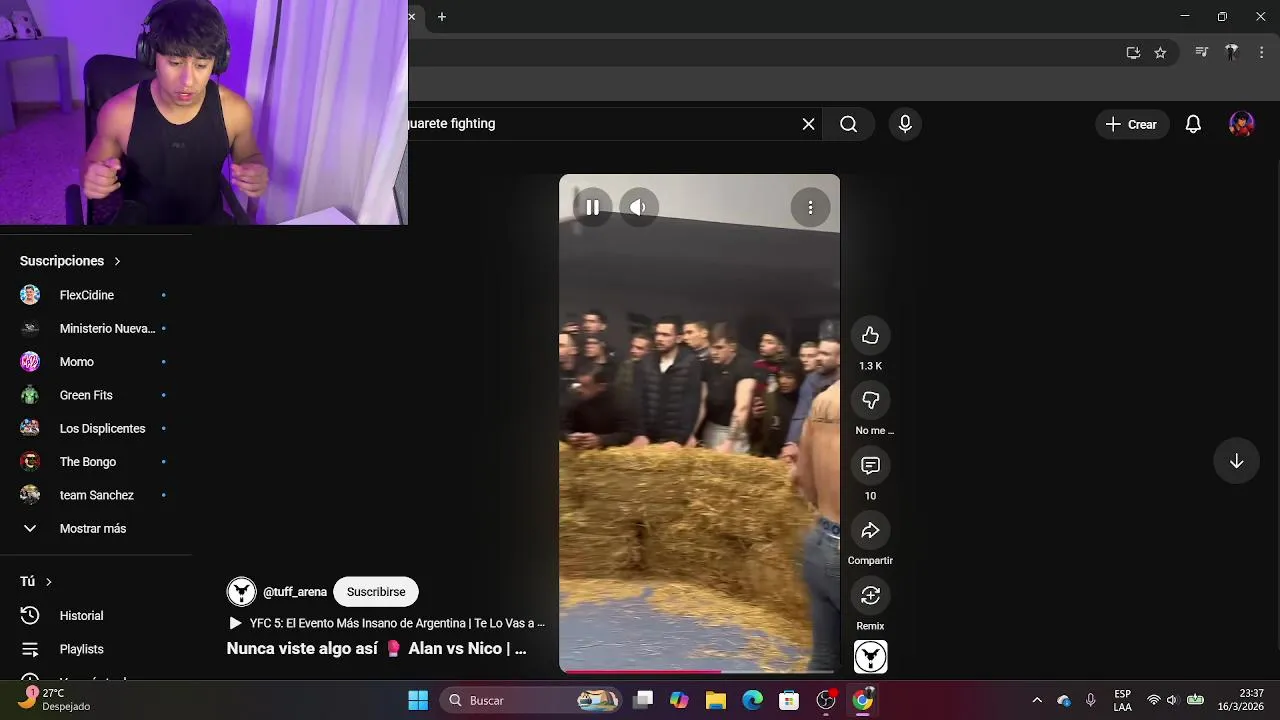This screenshot has width=1280, height=720.
Task: Open the Chrome profile avatar
Action: tap(1232, 53)
